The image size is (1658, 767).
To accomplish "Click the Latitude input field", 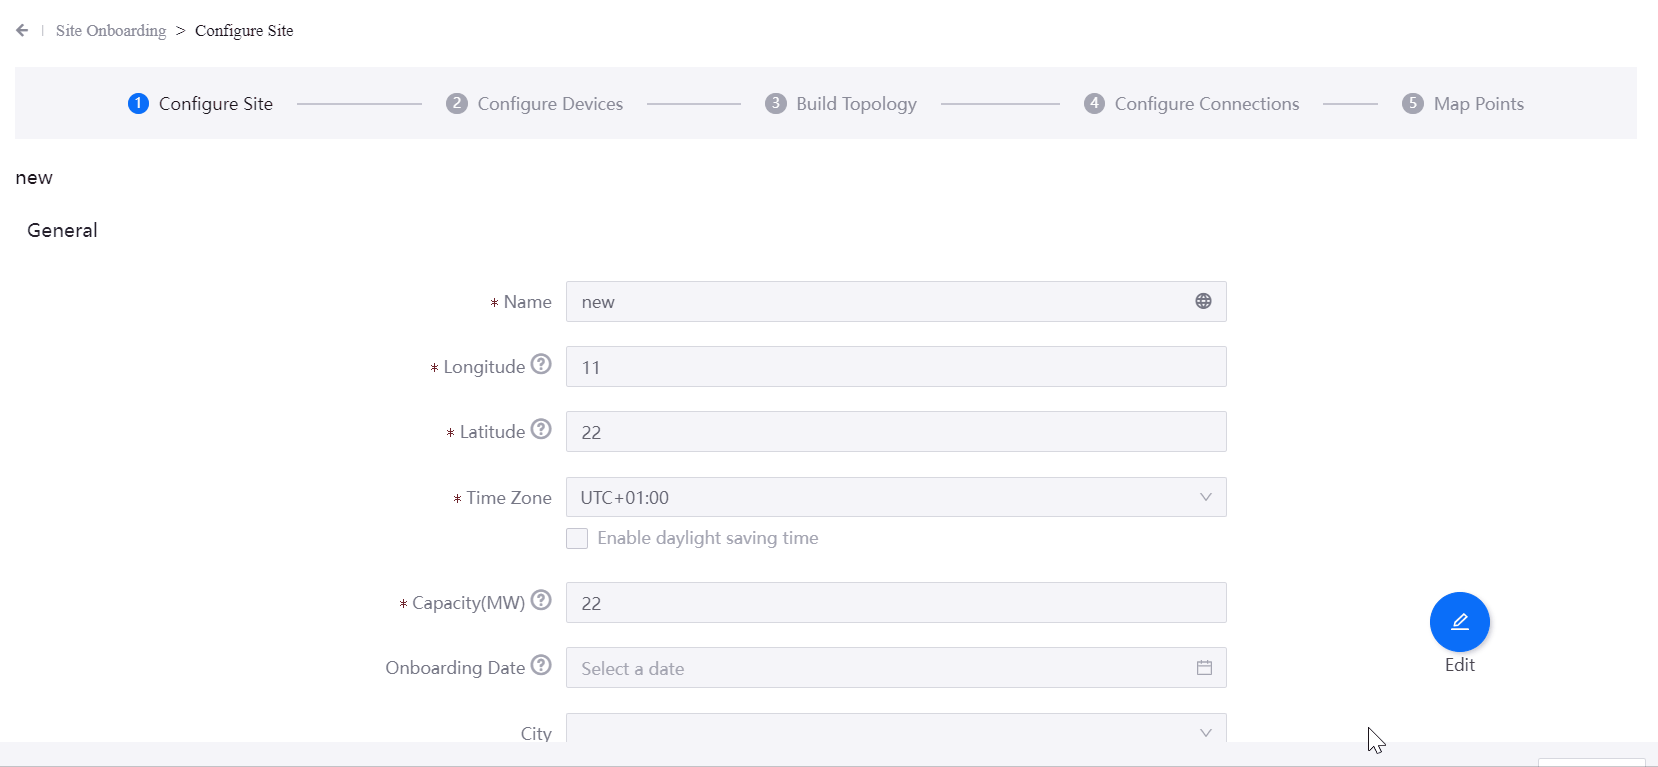I will (895, 432).
